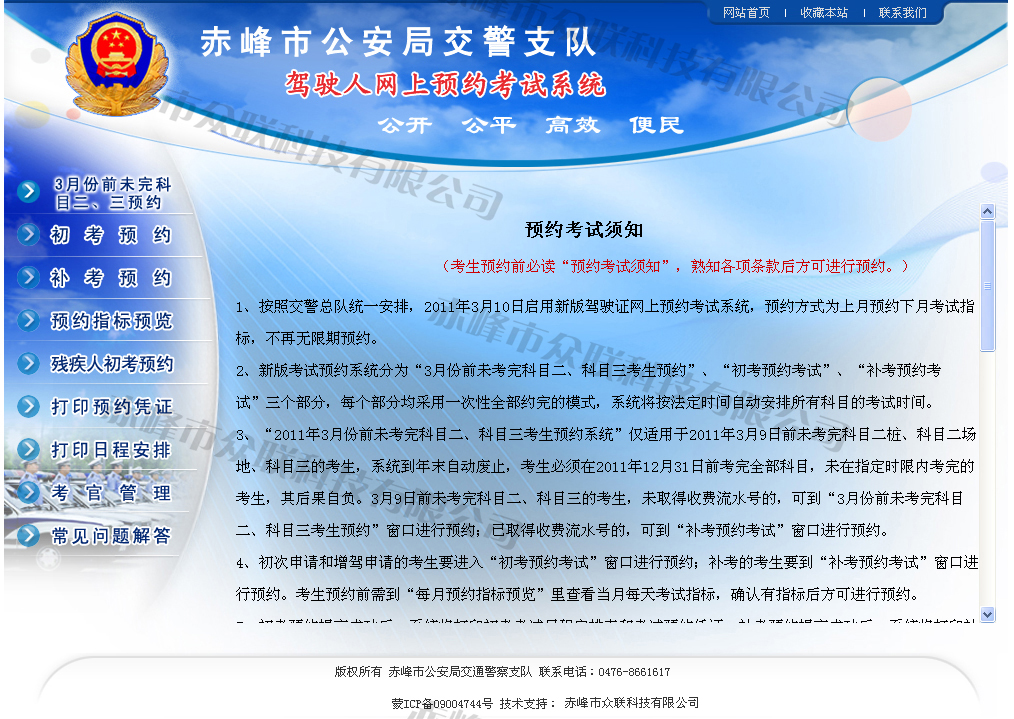Click the 网站首页 link
Screen dimensions: 1014x719
tap(746, 13)
